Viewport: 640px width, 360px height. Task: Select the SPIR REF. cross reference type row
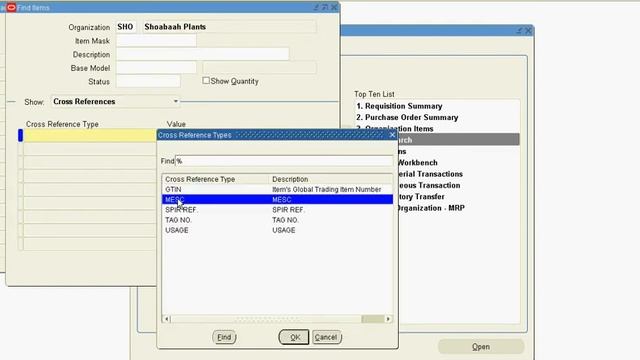pos(278,210)
